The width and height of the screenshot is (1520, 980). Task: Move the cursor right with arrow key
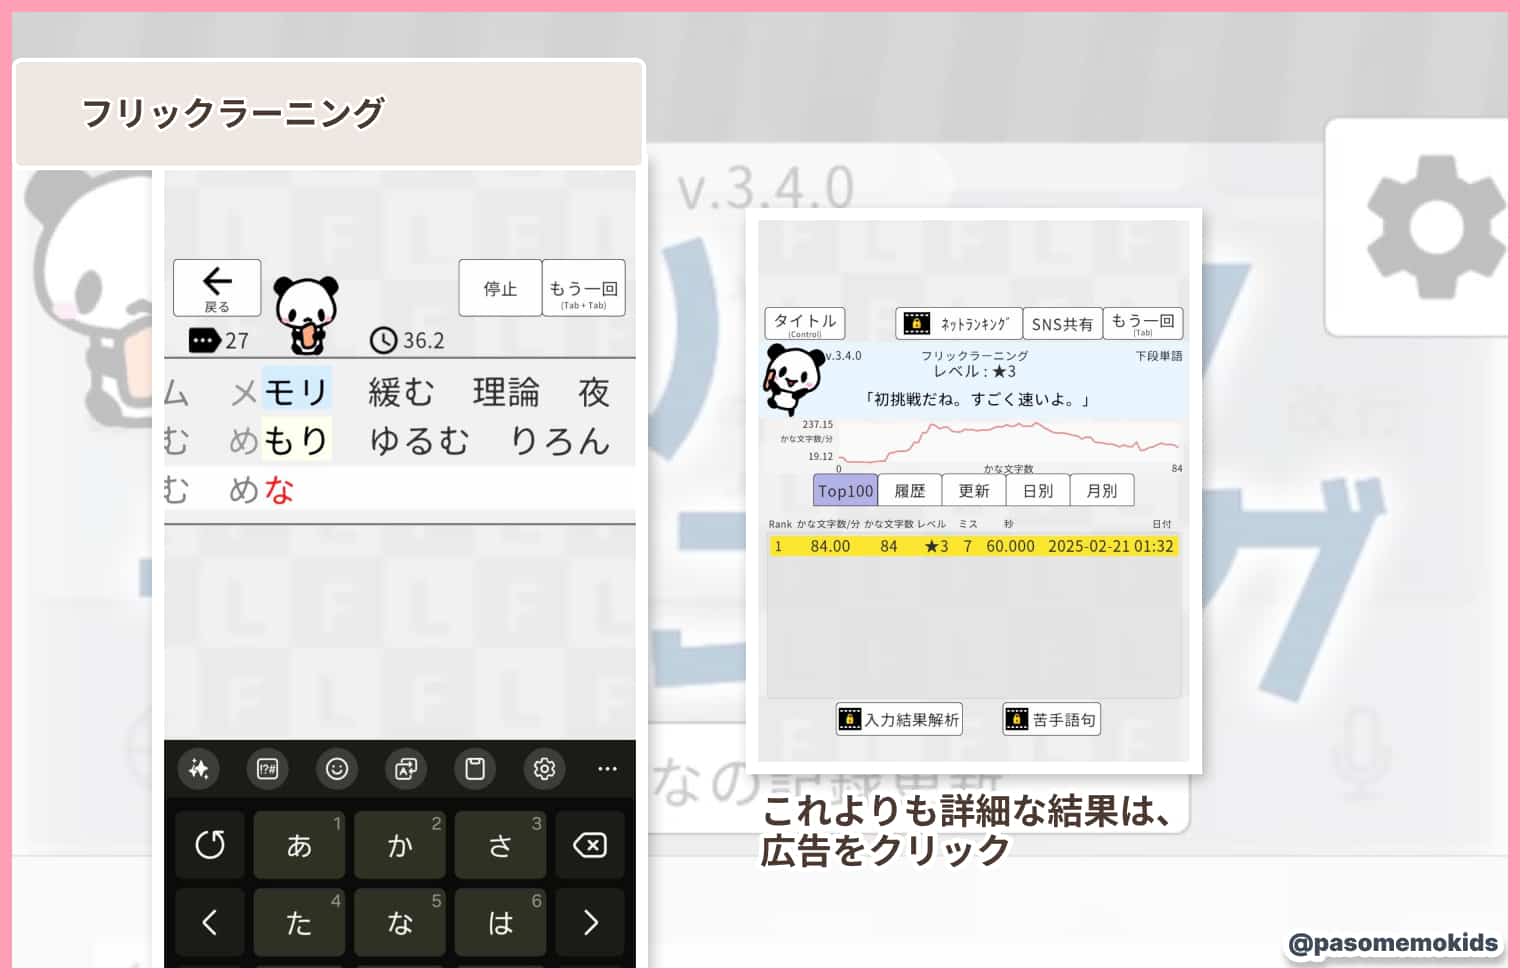tap(590, 922)
